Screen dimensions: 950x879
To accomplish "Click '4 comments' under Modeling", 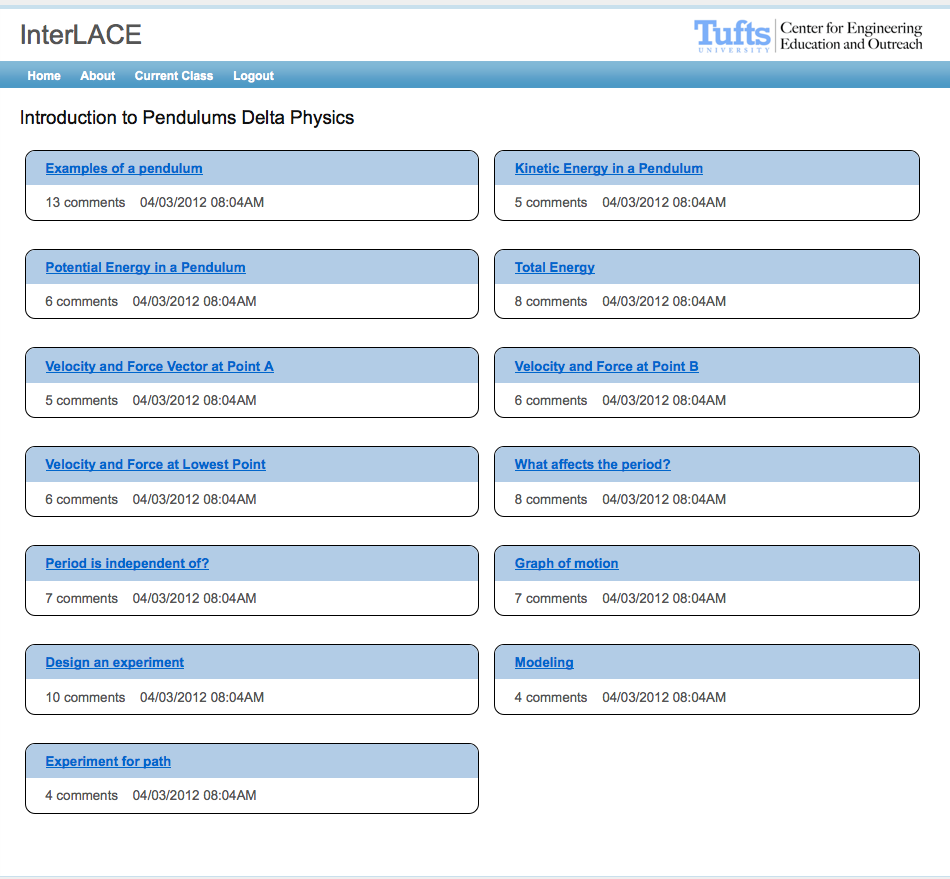I will point(551,697).
